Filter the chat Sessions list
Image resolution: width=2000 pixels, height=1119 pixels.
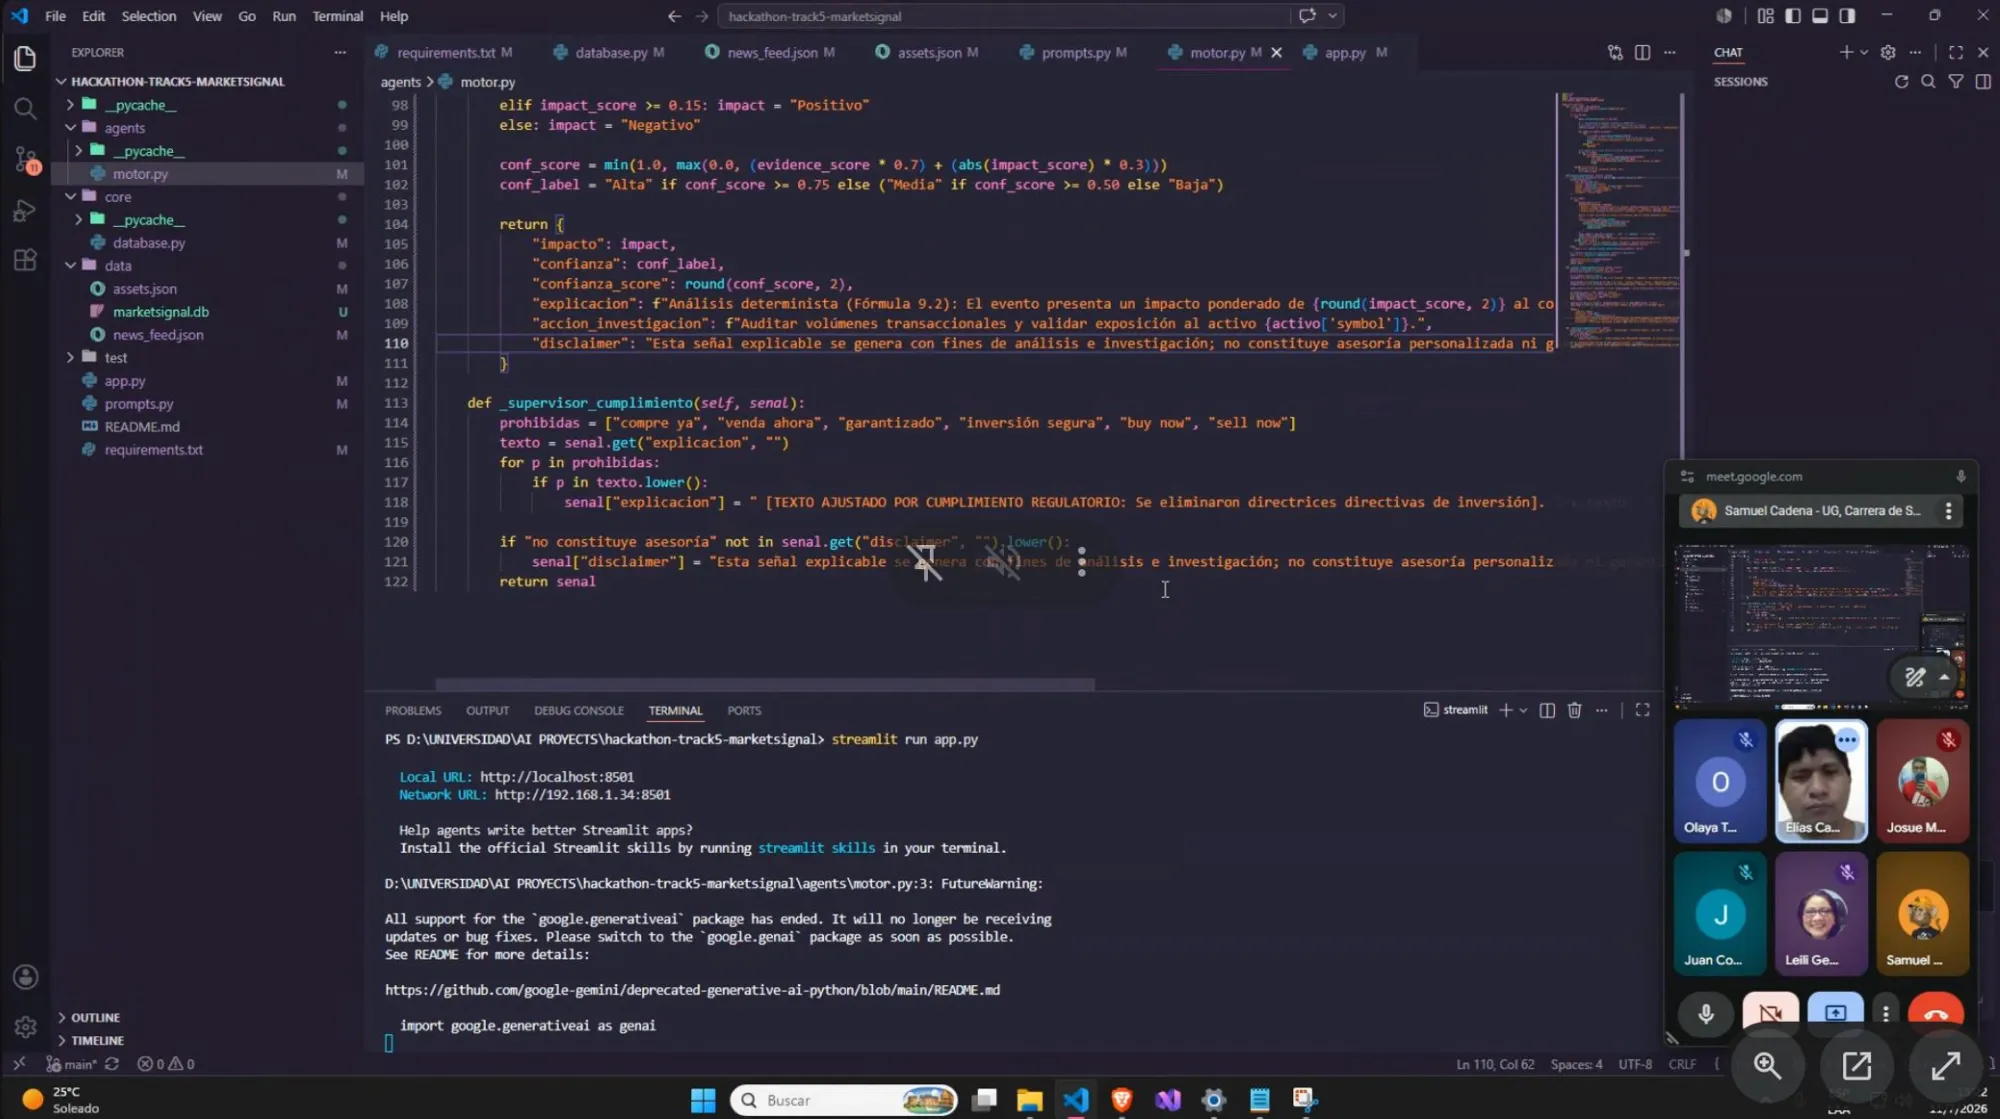1955,82
